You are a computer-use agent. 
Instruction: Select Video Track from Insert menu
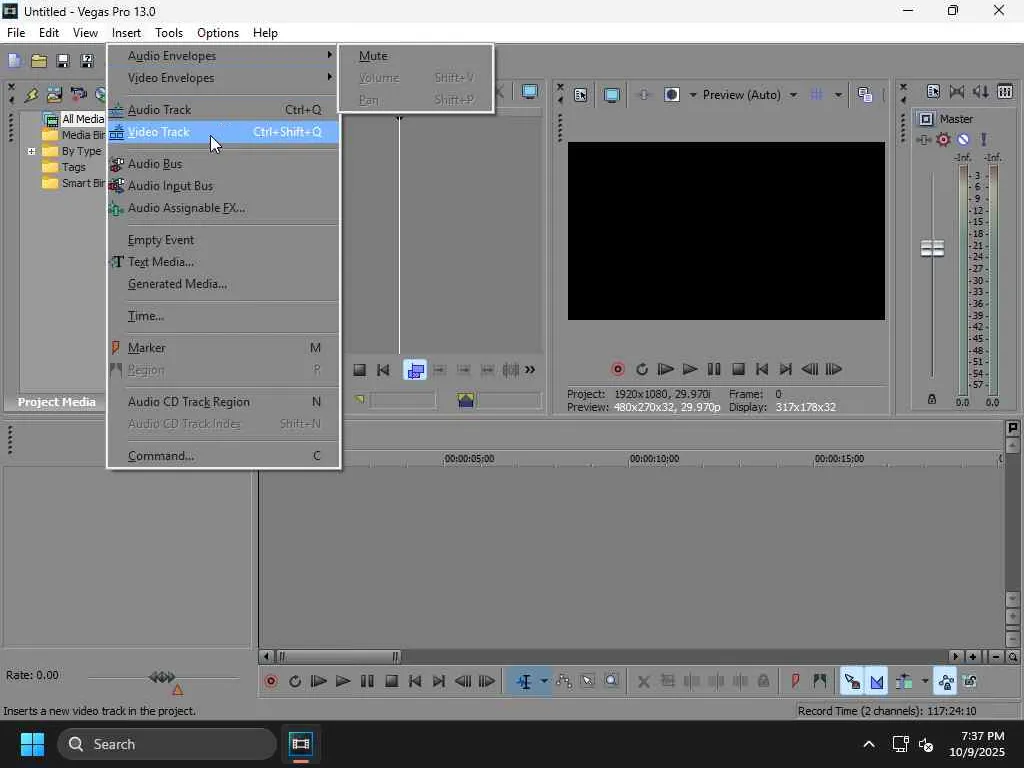(223, 132)
